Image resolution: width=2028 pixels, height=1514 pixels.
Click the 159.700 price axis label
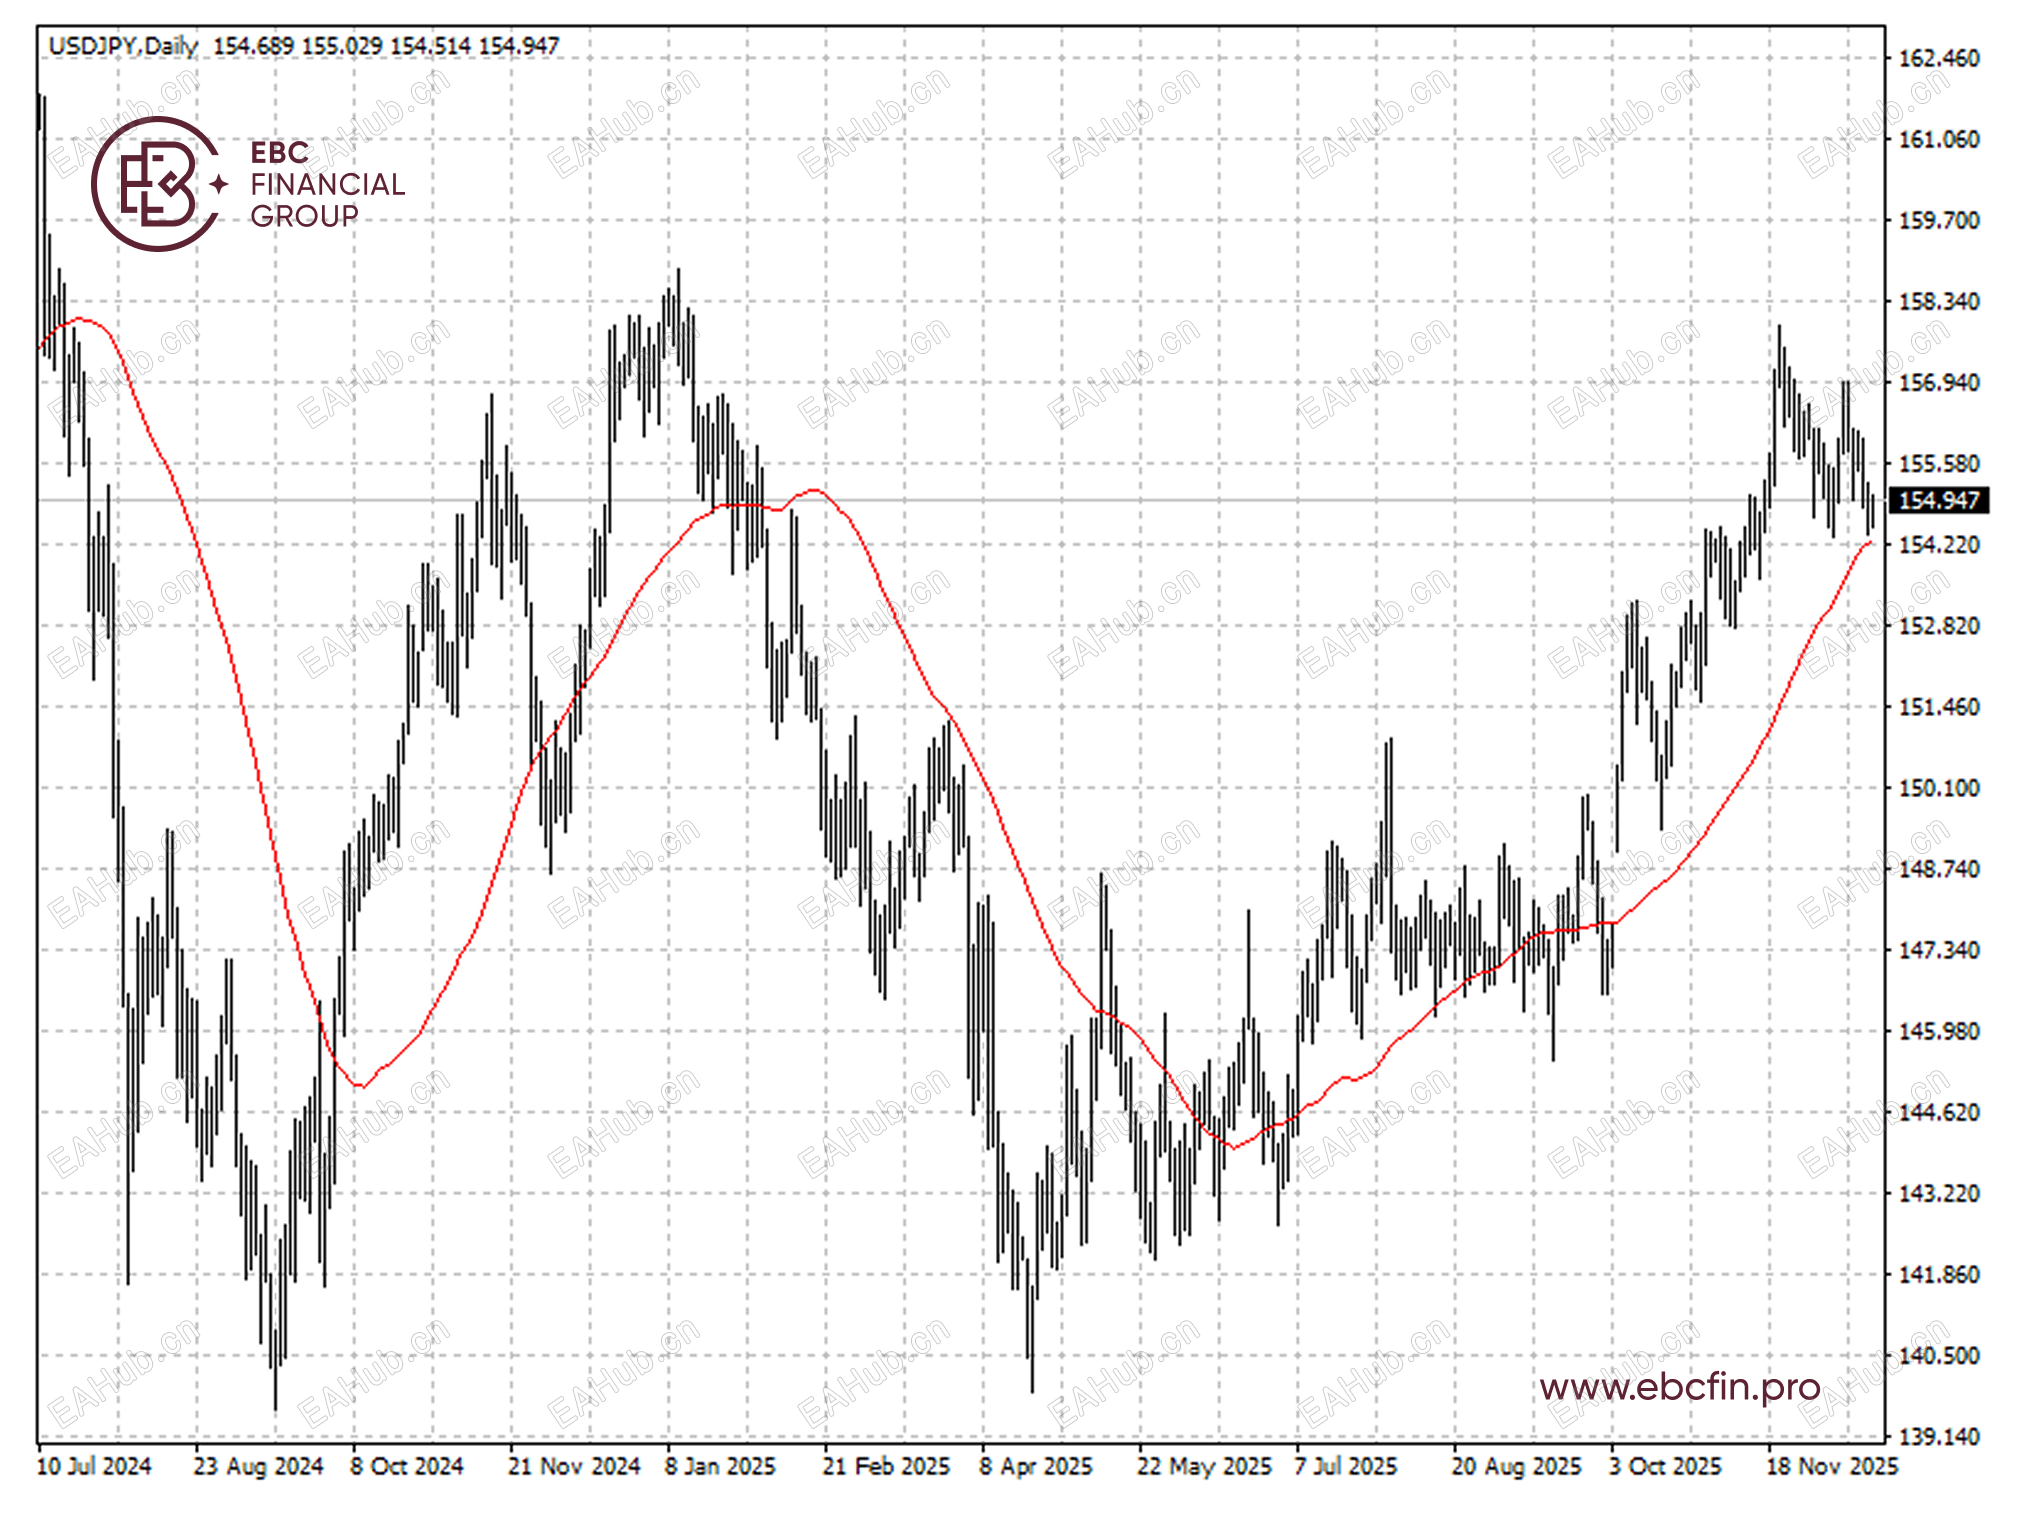1938,220
